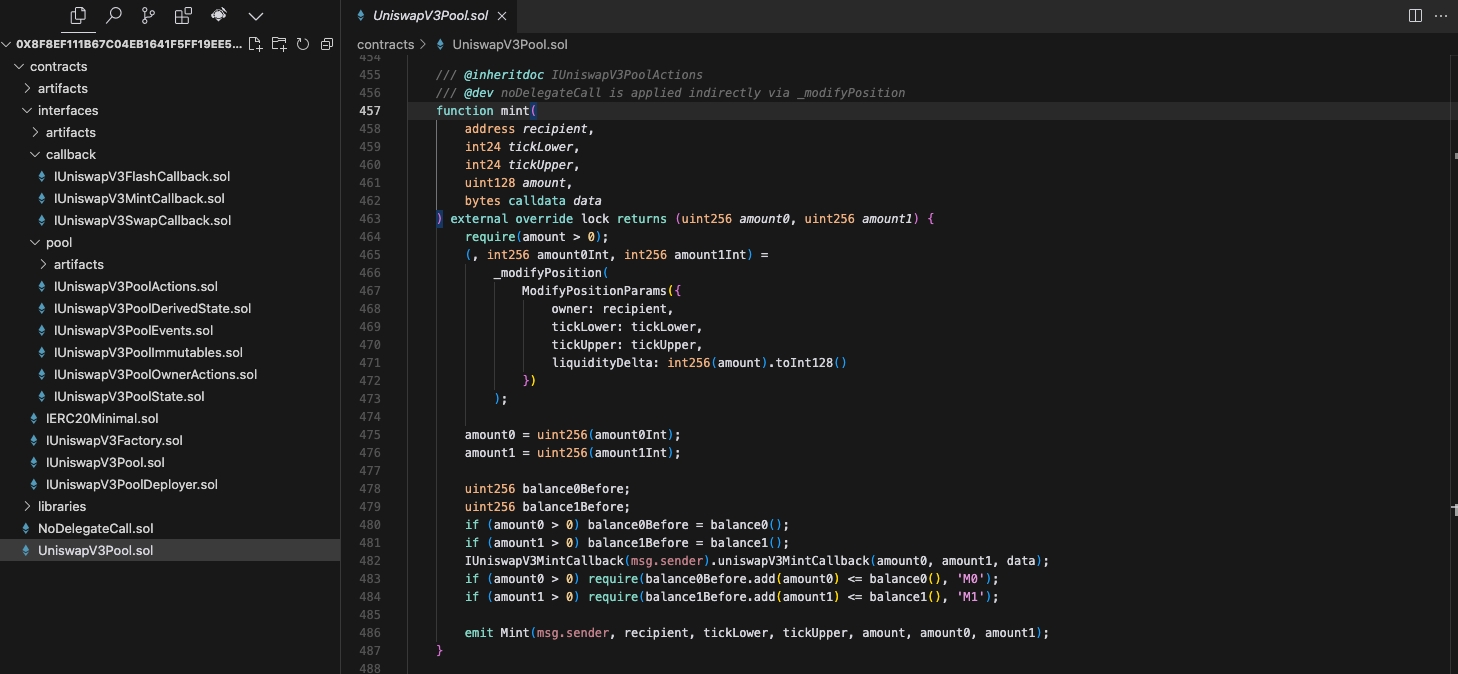Open IUniswapV3PoolDeployer.sol file

pyautogui.click(x=132, y=484)
